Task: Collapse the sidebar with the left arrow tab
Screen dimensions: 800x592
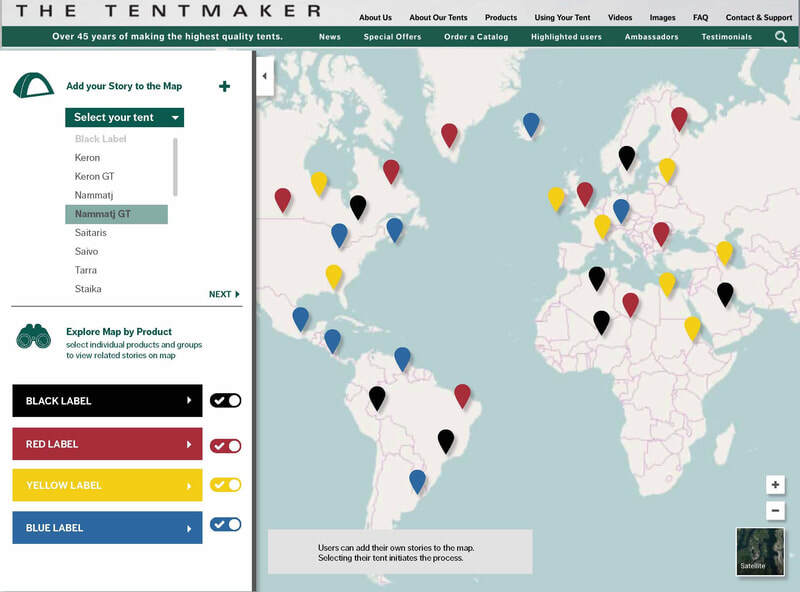Action: pyautogui.click(x=265, y=76)
